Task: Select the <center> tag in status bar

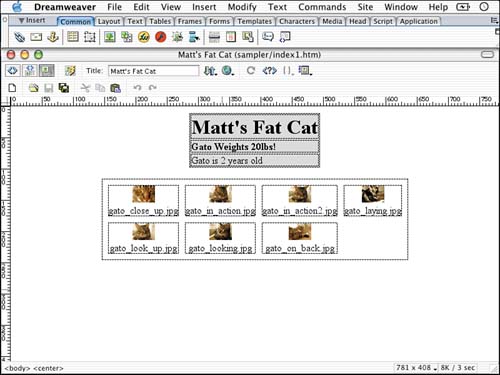Action: click(49, 368)
